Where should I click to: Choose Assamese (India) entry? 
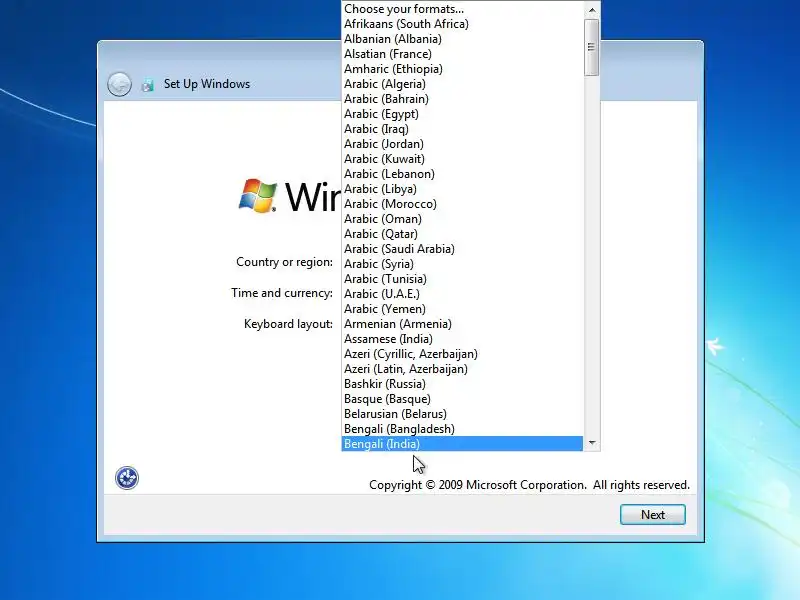click(462, 339)
